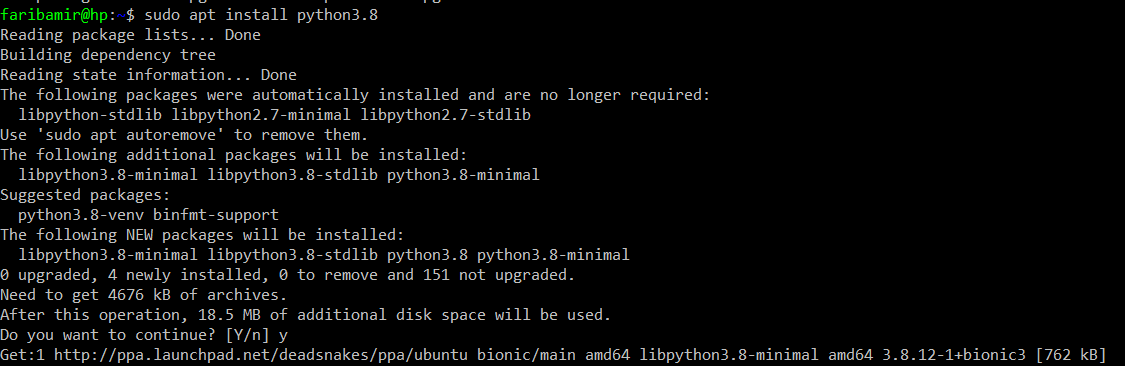Click binfmt-support in suggested packages

(x=216, y=215)
